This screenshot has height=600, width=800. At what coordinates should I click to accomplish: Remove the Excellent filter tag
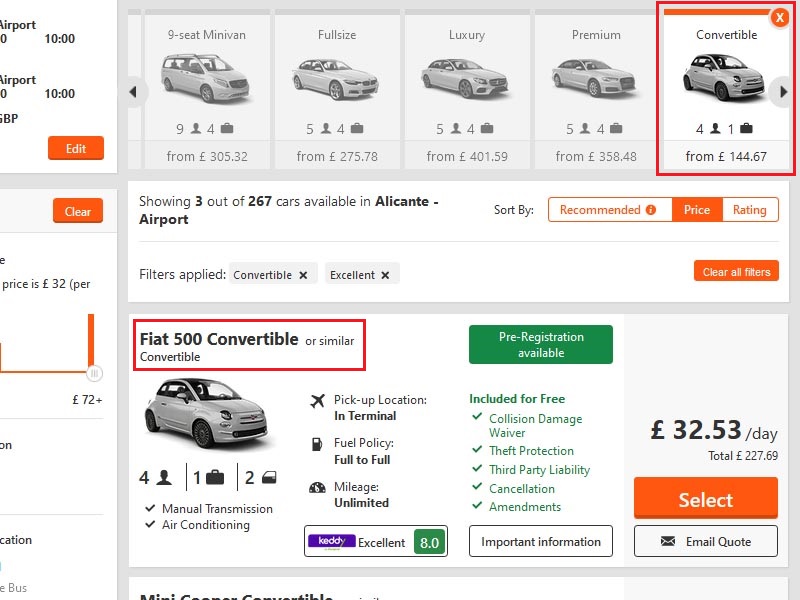pyautogui.click(x=385, y=275)
